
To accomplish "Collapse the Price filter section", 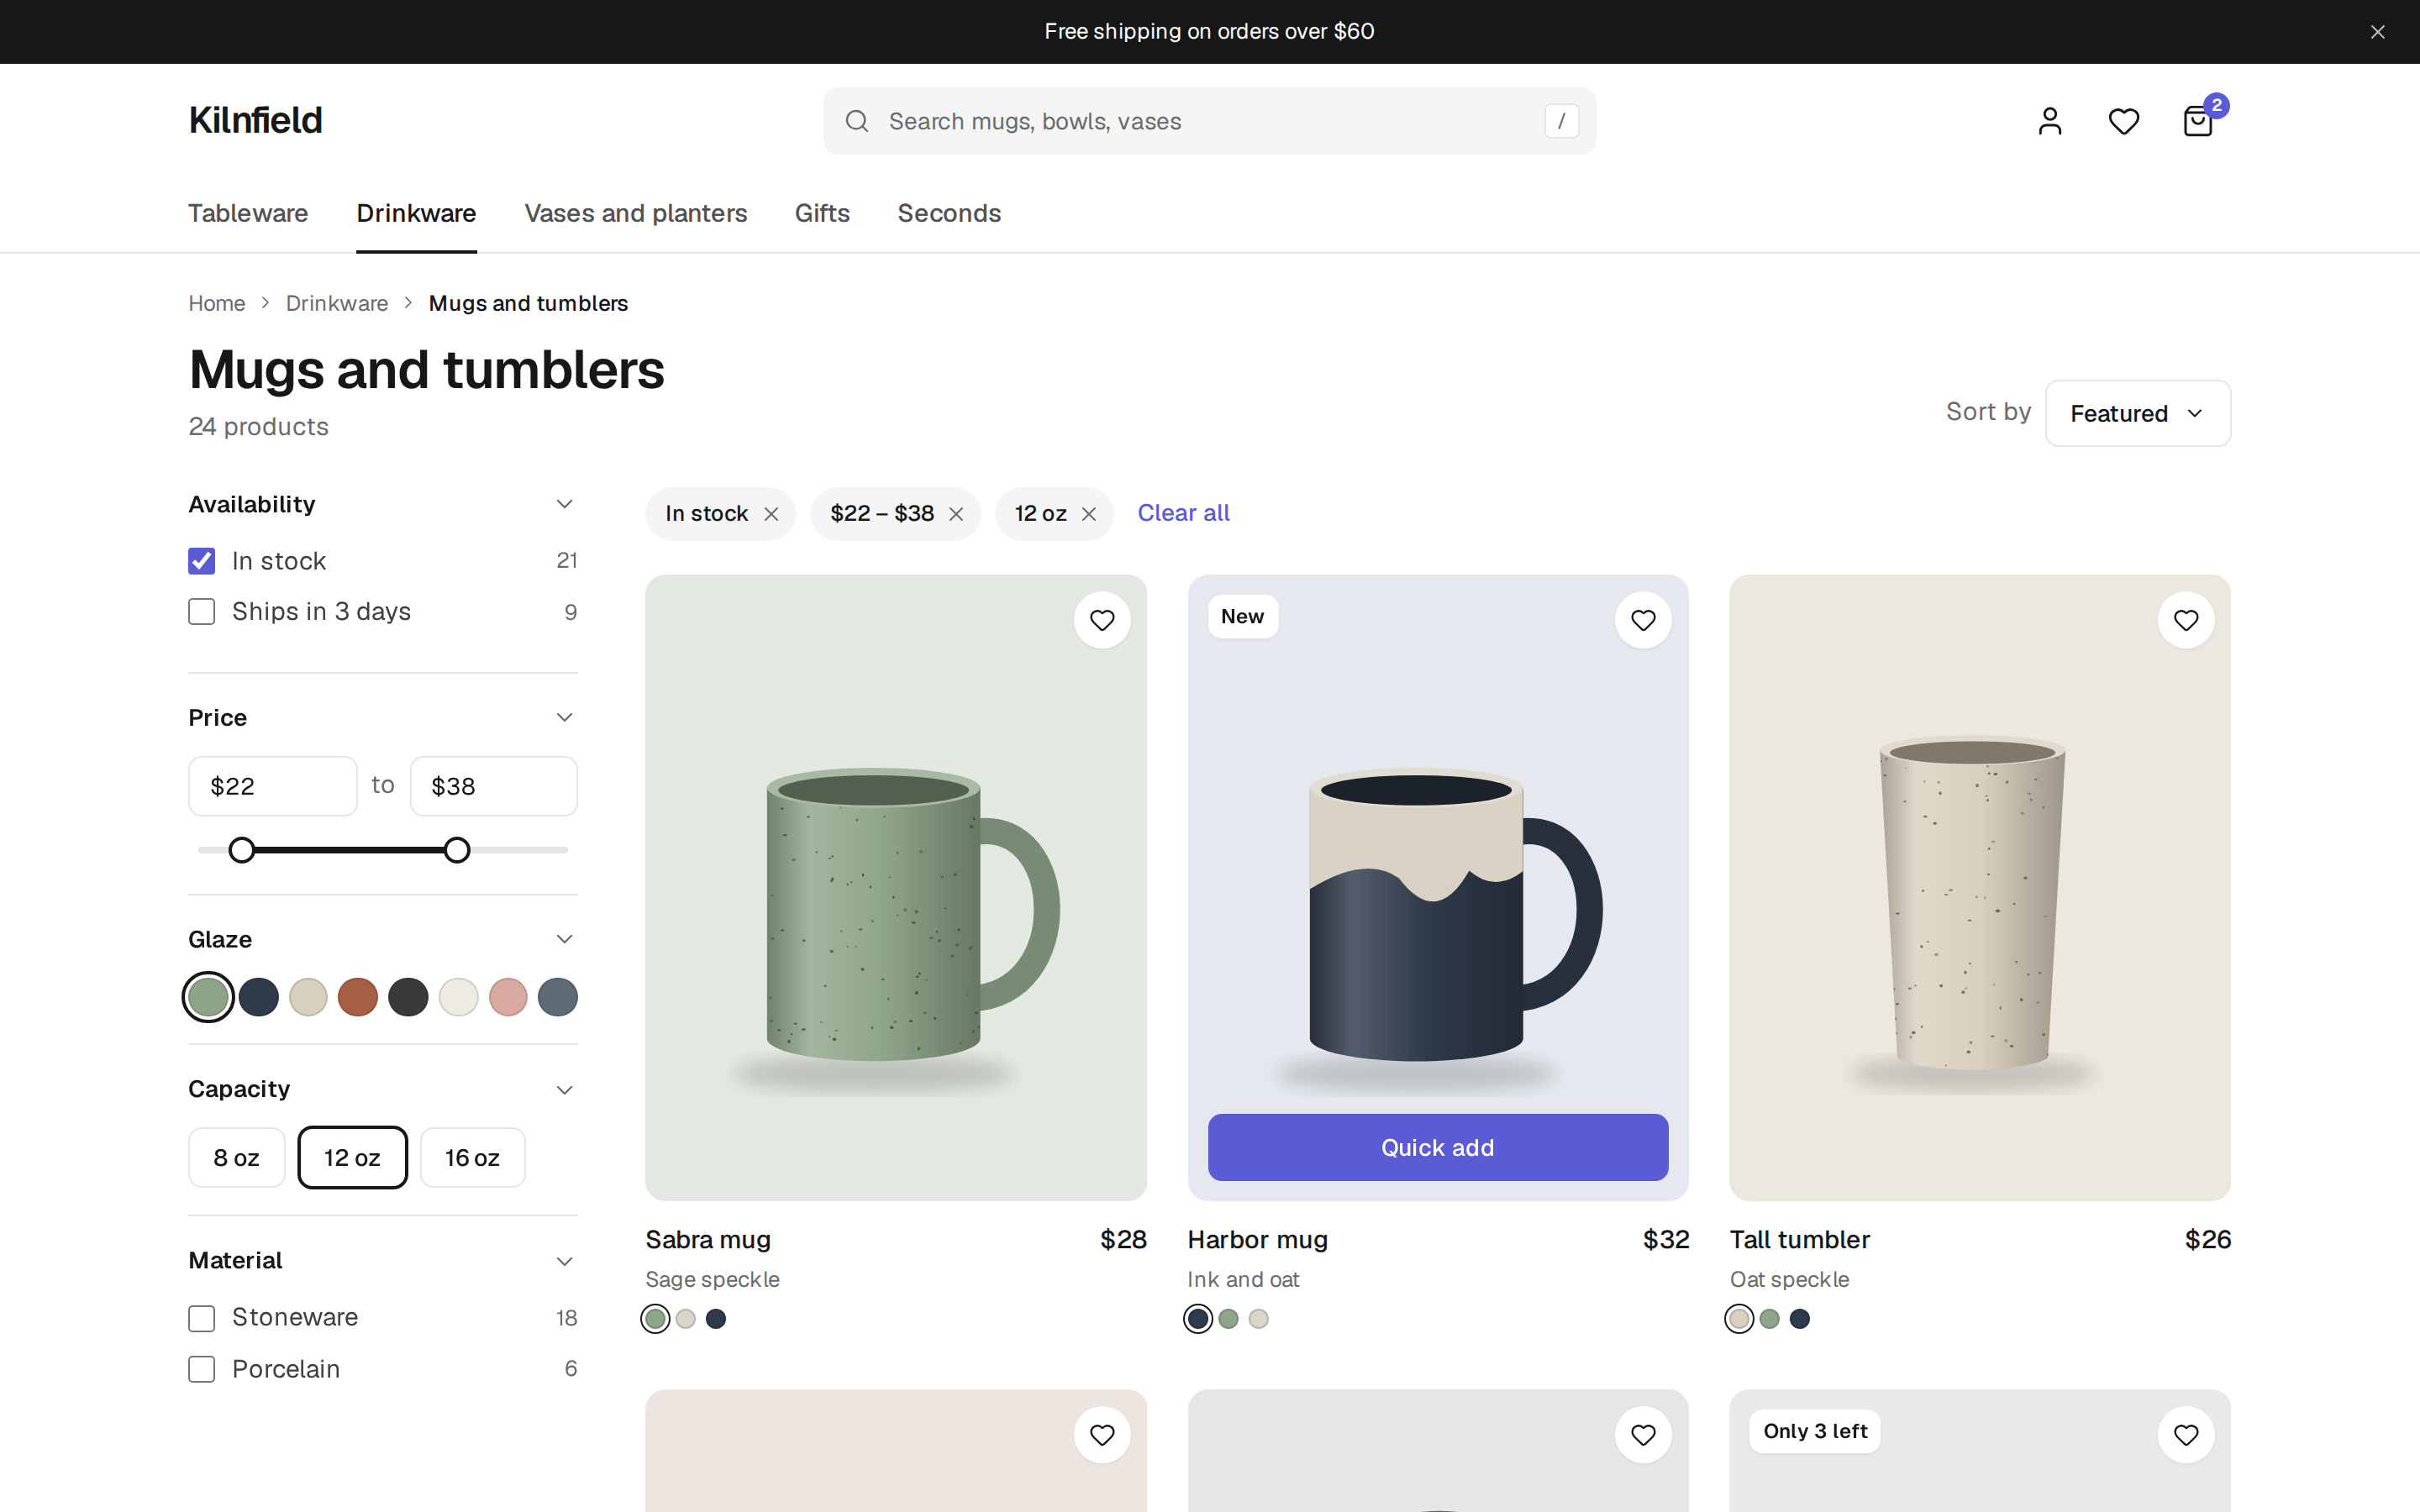I will pyautogui.click(x=564, y=718).
